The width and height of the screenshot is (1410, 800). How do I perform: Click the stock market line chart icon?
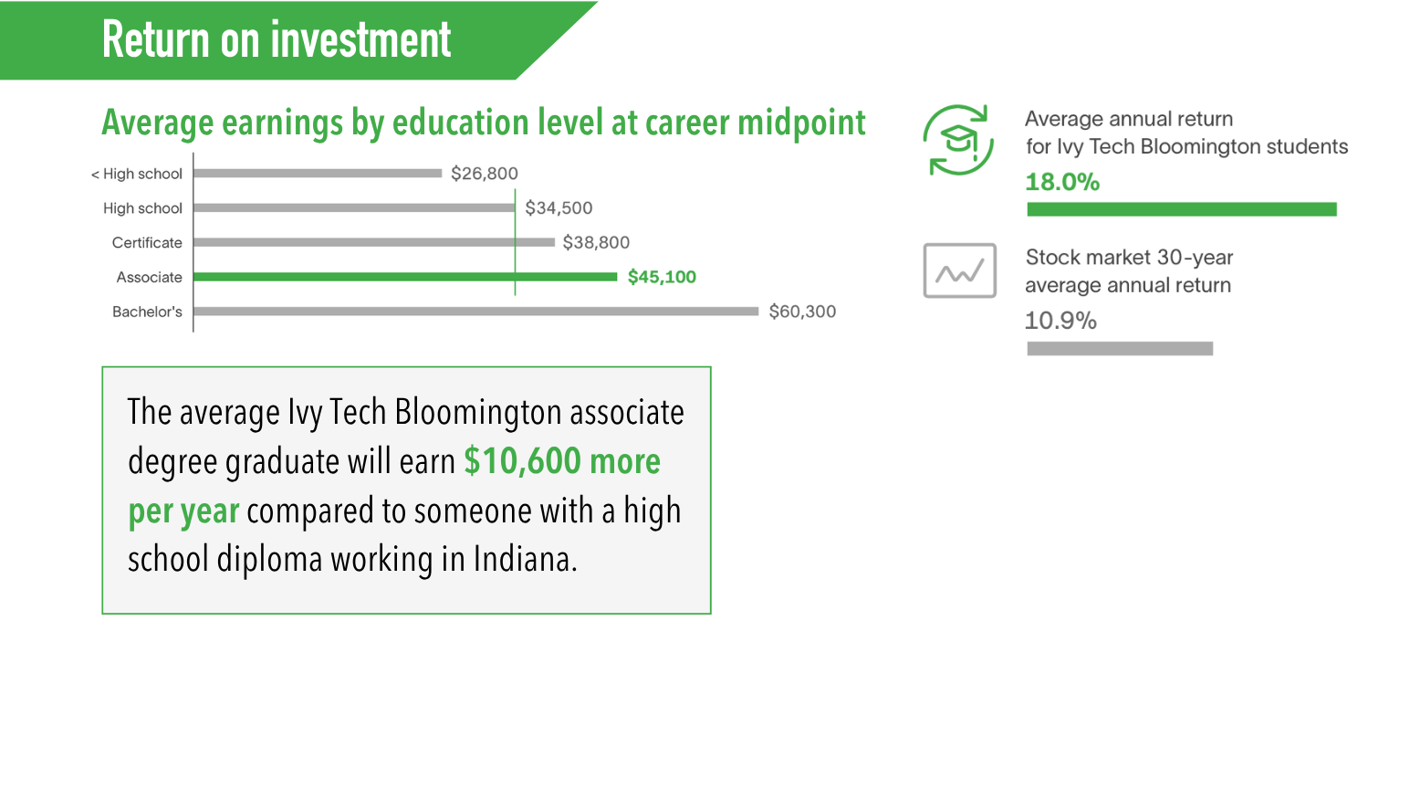[959, 270]
